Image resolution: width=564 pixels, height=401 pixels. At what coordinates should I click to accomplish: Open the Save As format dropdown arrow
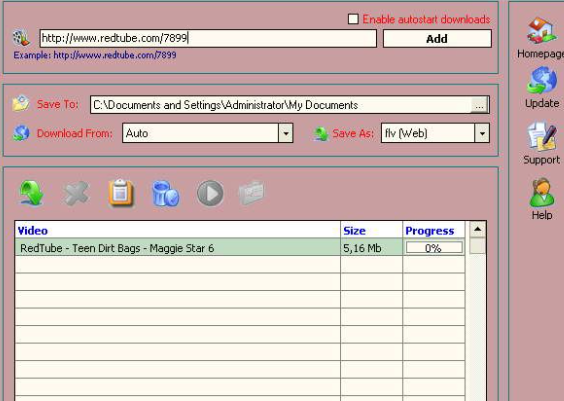tap(482, 133)
